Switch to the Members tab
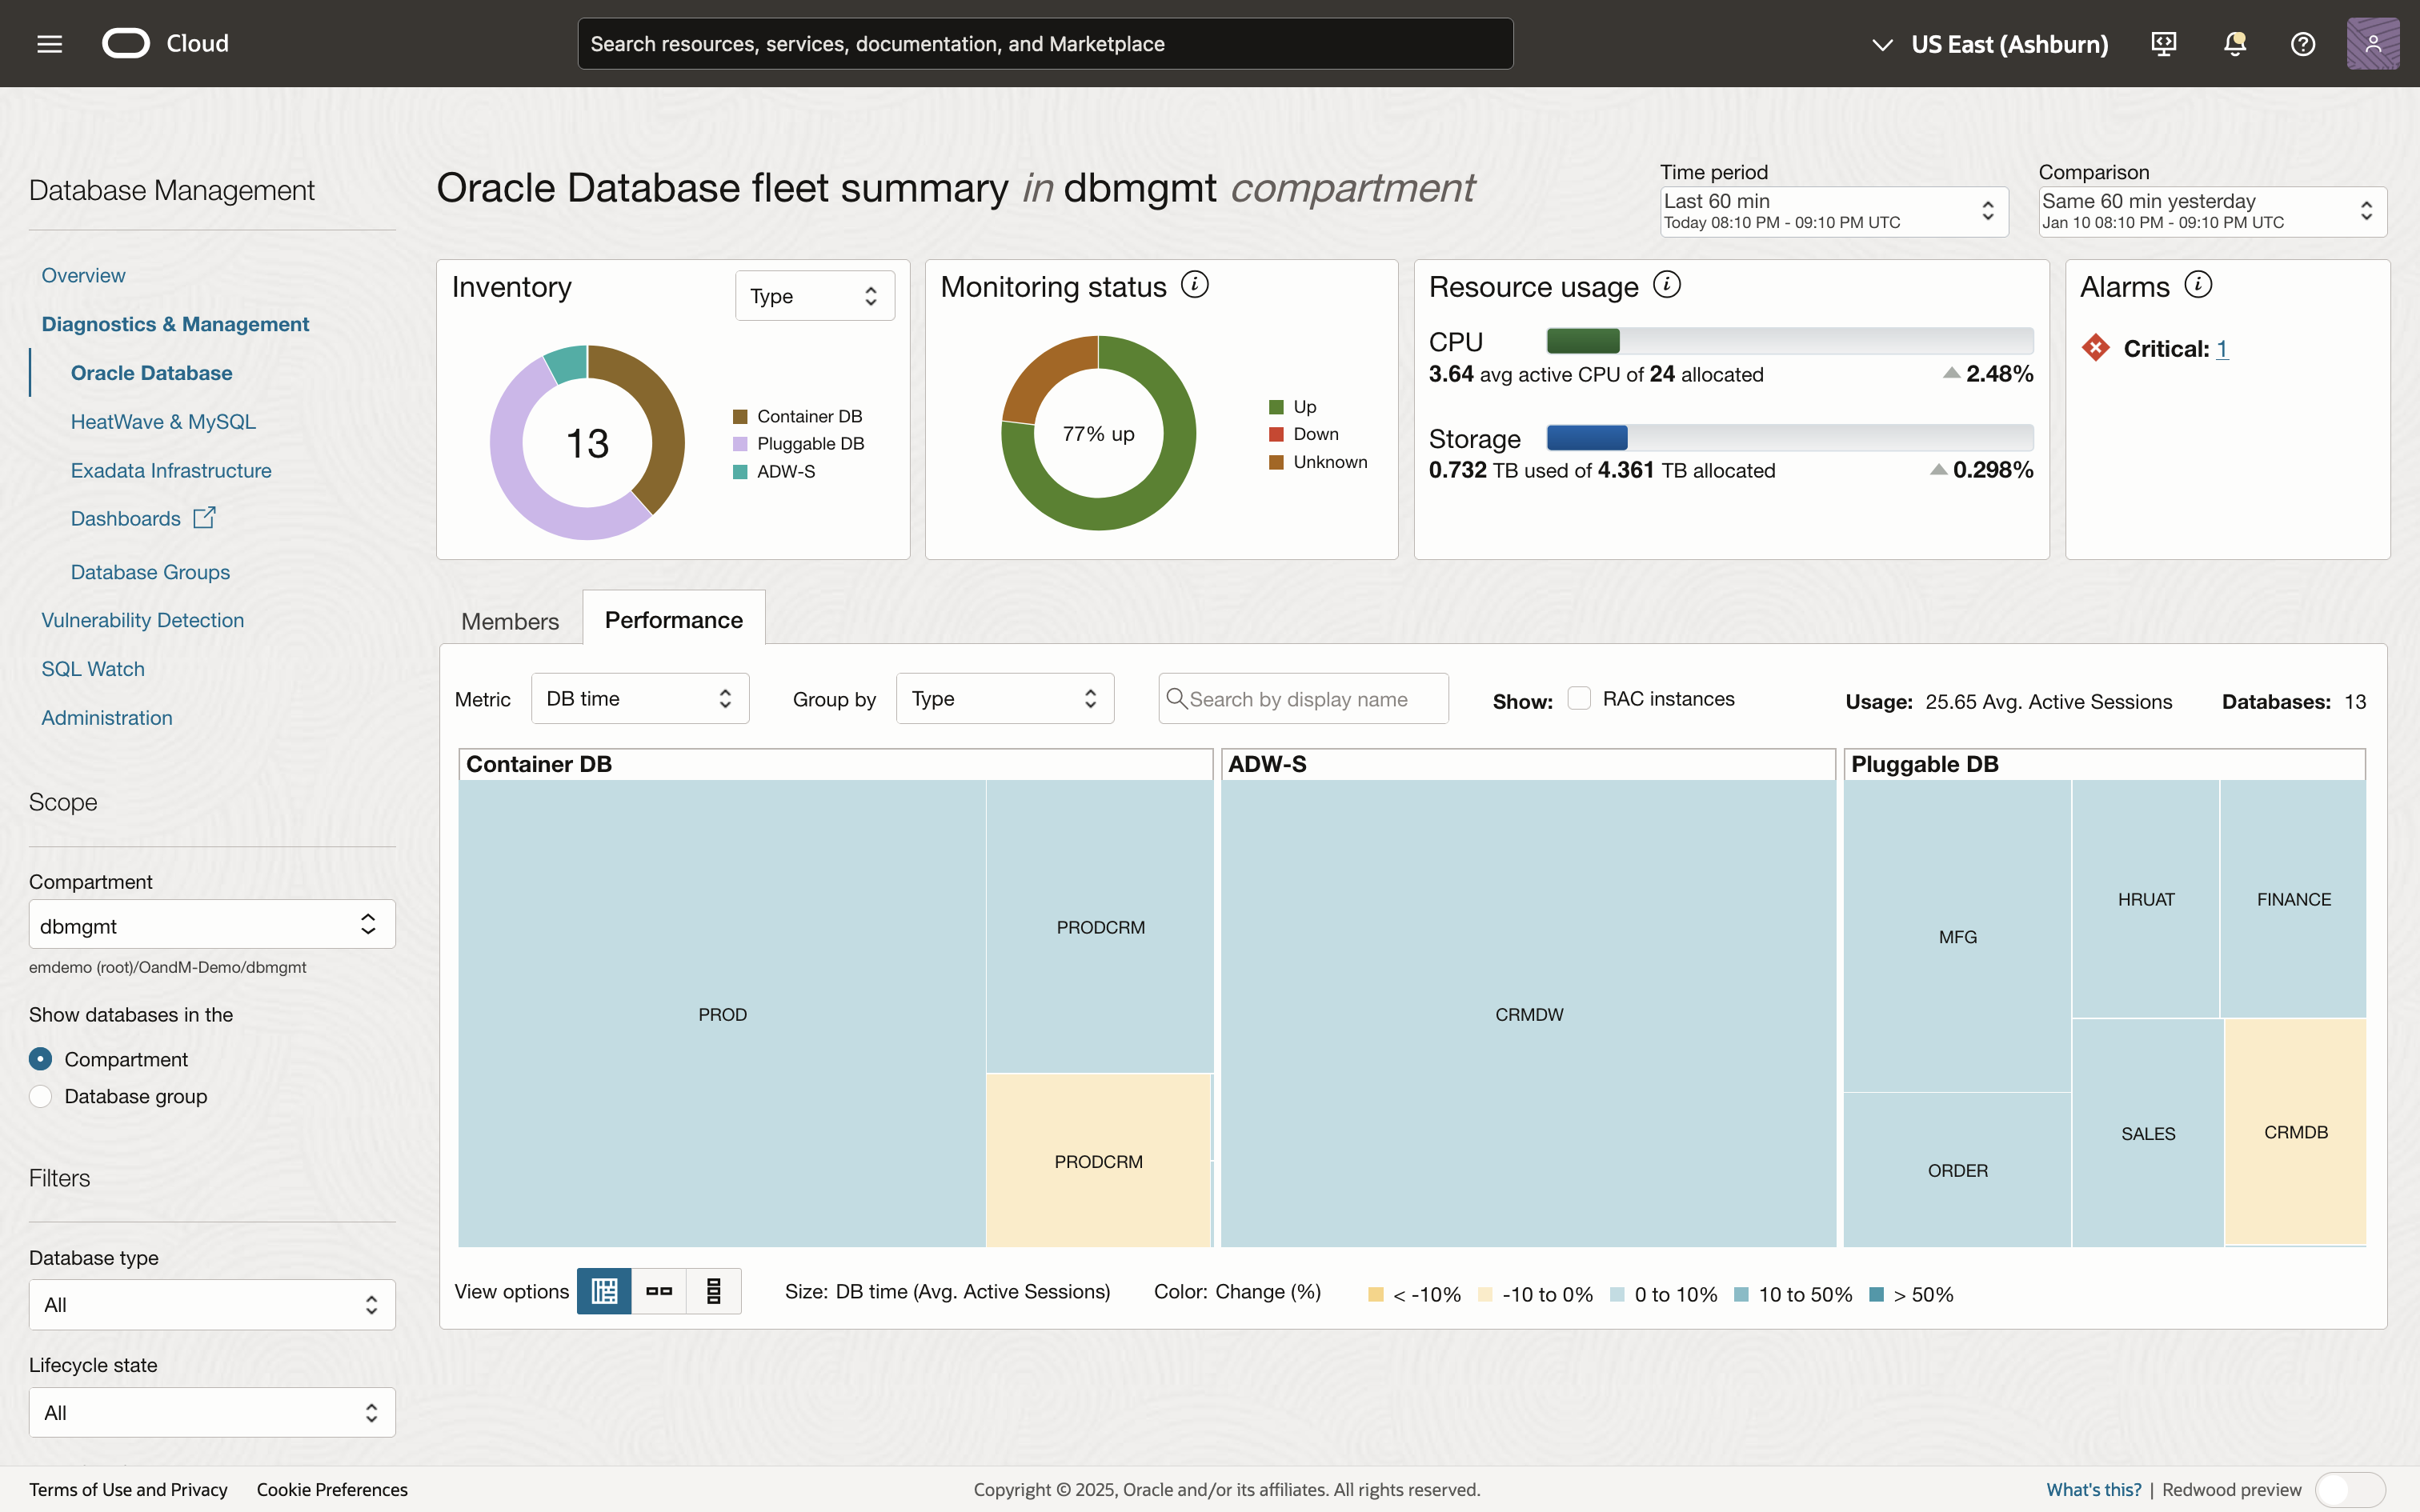Screen dimensions: 2420x1512 (509, 620)
